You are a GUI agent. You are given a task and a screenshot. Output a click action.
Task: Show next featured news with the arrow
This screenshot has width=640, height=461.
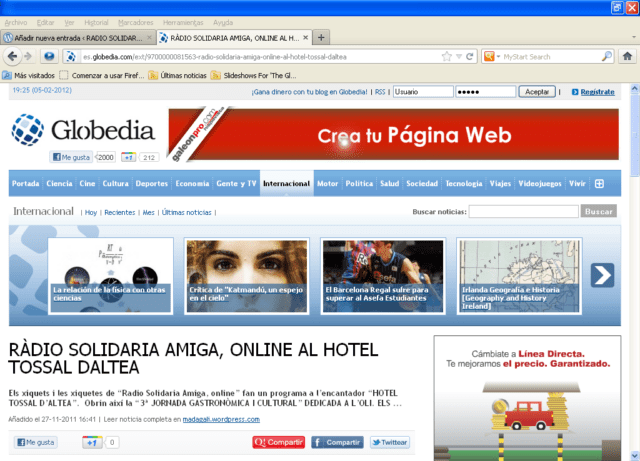click(x=602, y=275)
